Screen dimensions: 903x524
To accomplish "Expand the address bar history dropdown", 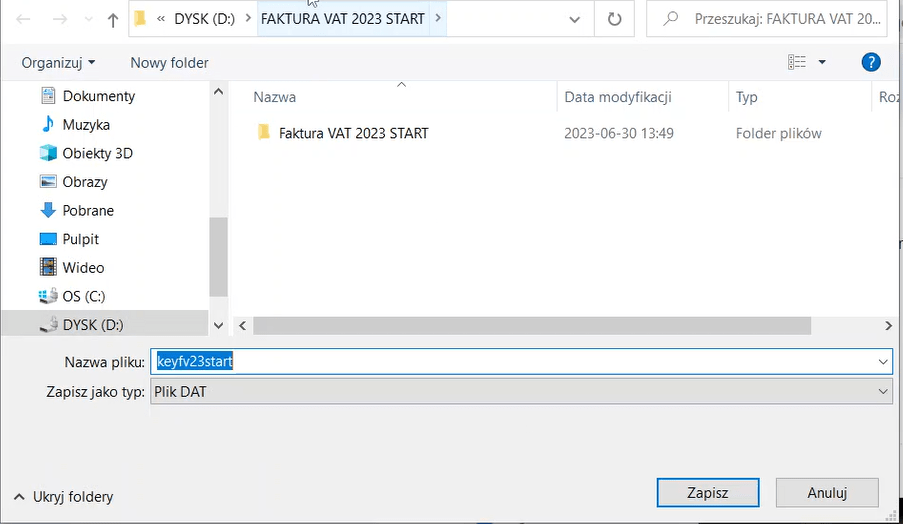I will [574, 19].
